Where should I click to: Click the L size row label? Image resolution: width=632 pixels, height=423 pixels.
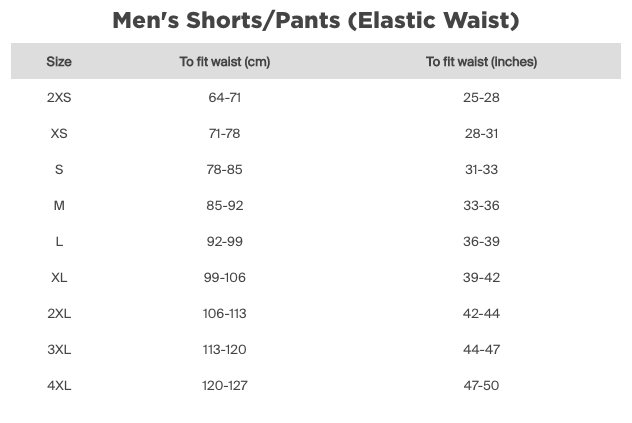click(59, 242)
